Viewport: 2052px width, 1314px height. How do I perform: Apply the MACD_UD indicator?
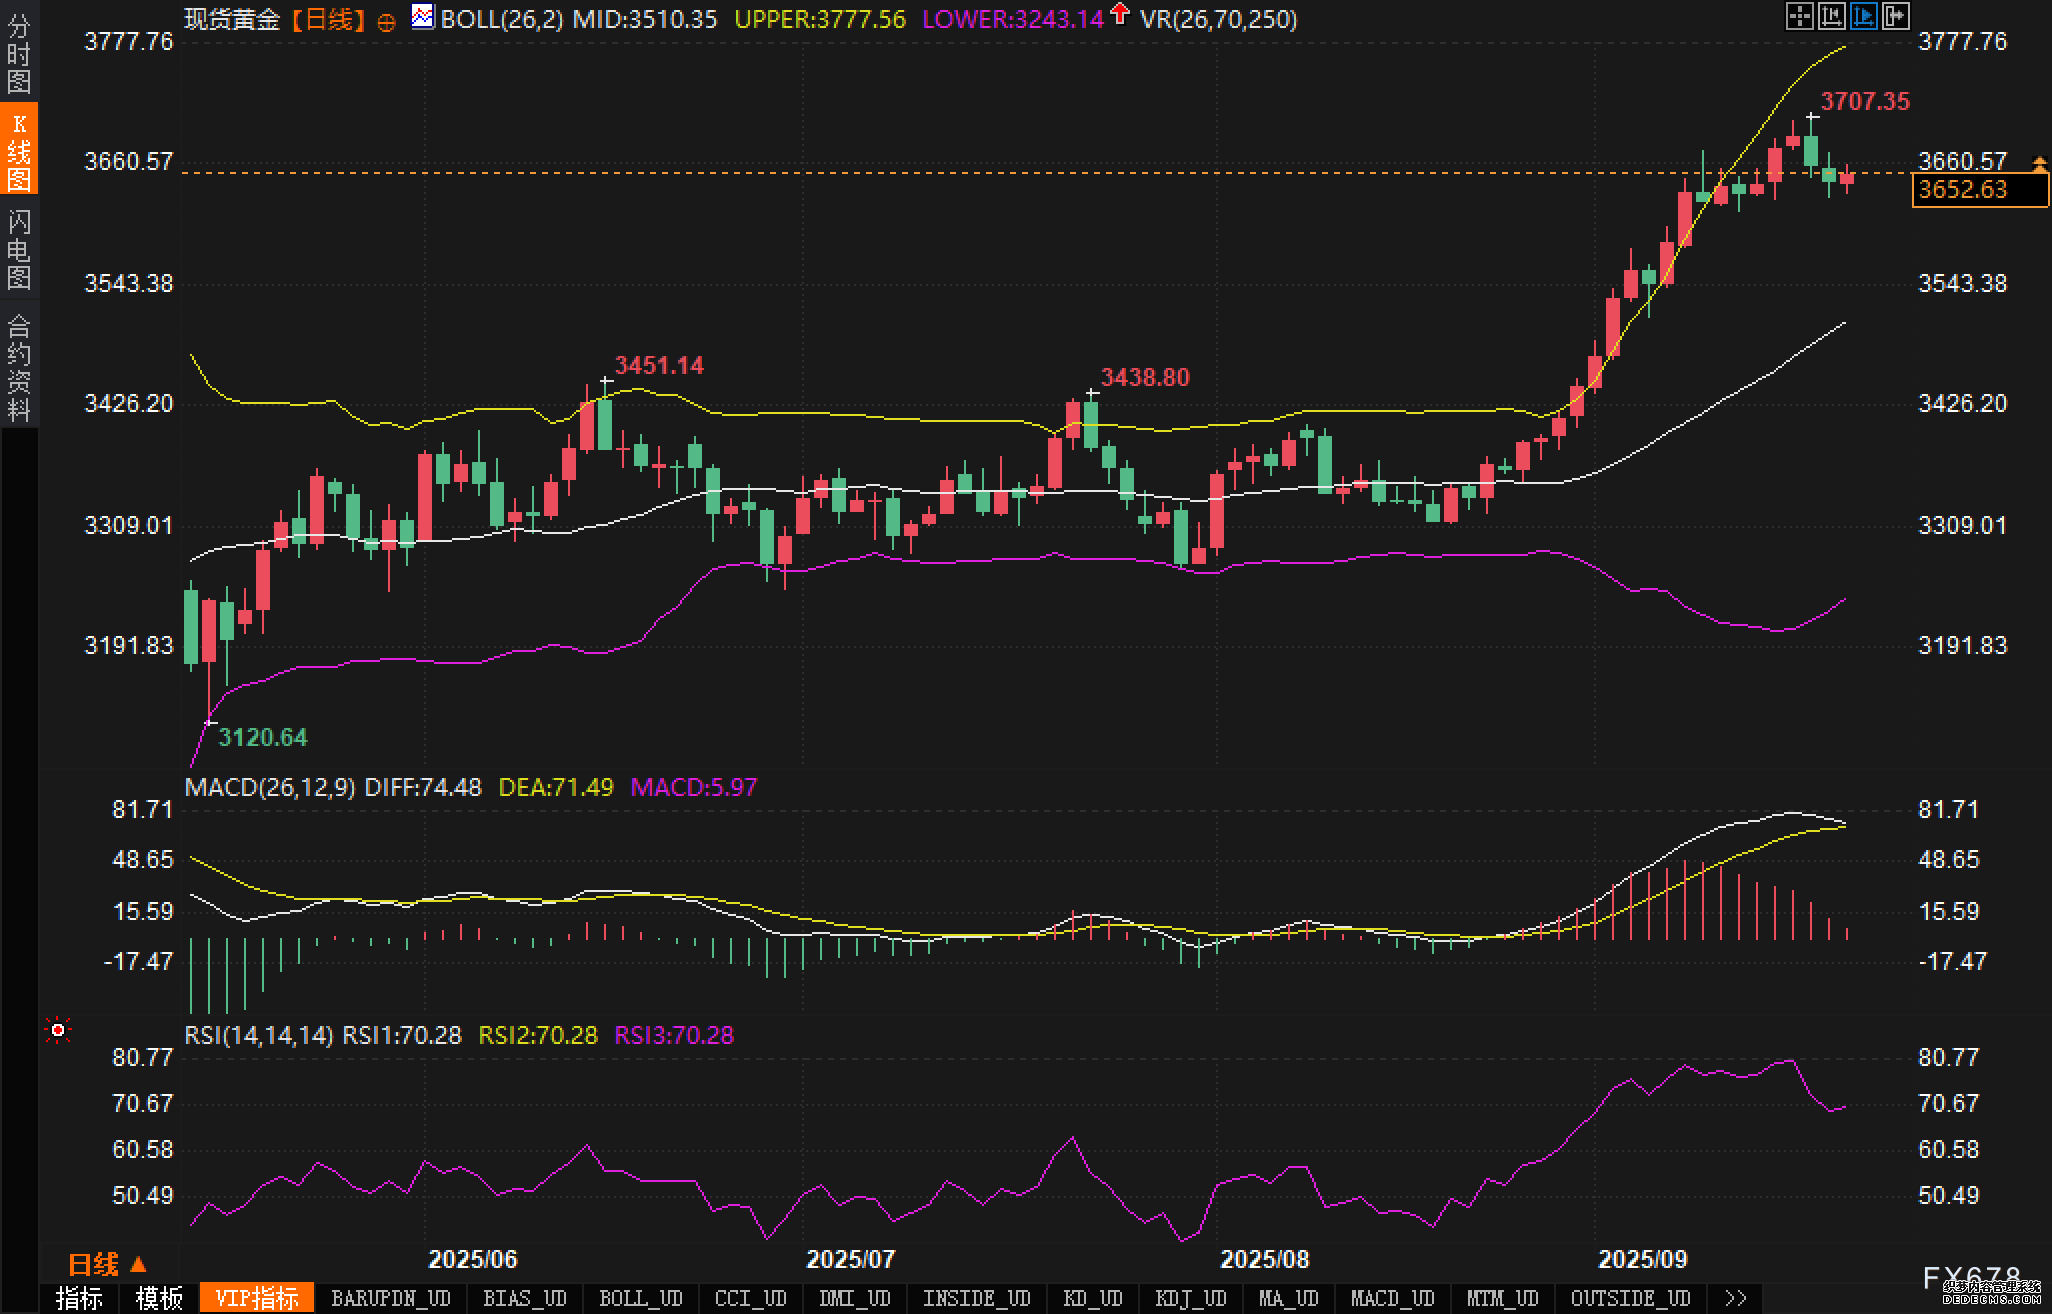click(x=1393, y=1298)
